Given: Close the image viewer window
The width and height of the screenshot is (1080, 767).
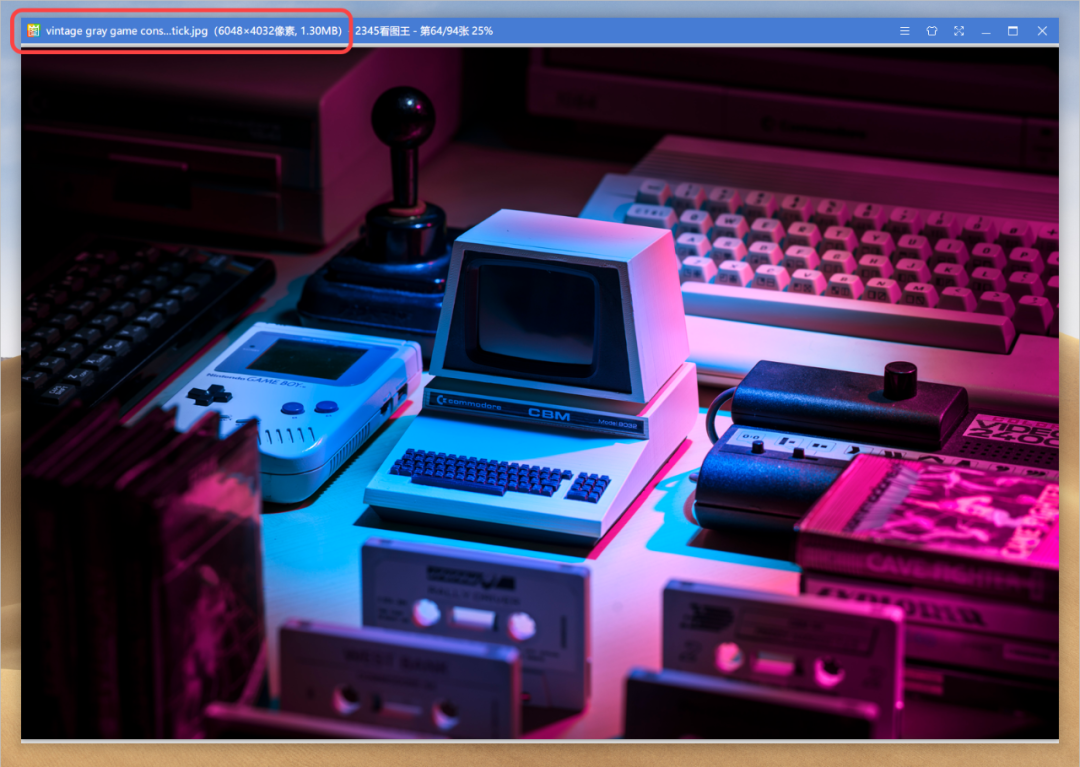Looking at the screenshot, I should (x=1042, y=31).
